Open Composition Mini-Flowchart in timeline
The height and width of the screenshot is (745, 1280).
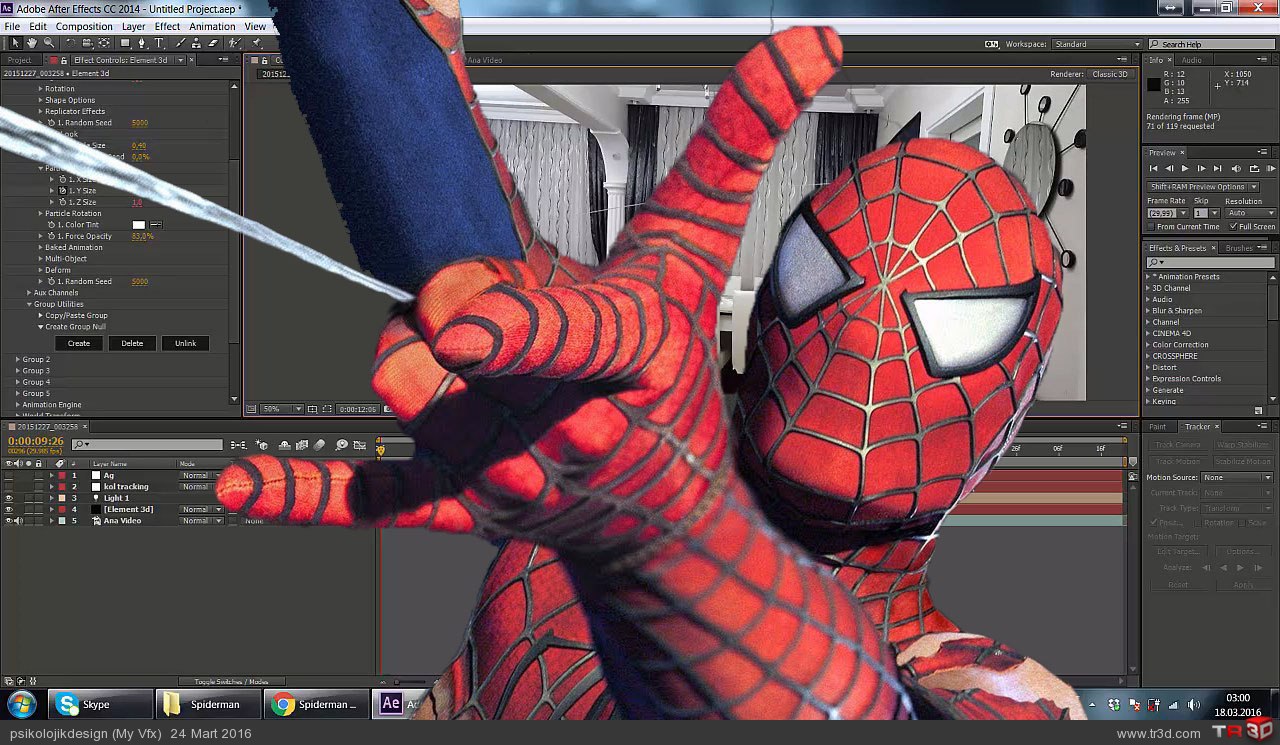coord(238,445)
